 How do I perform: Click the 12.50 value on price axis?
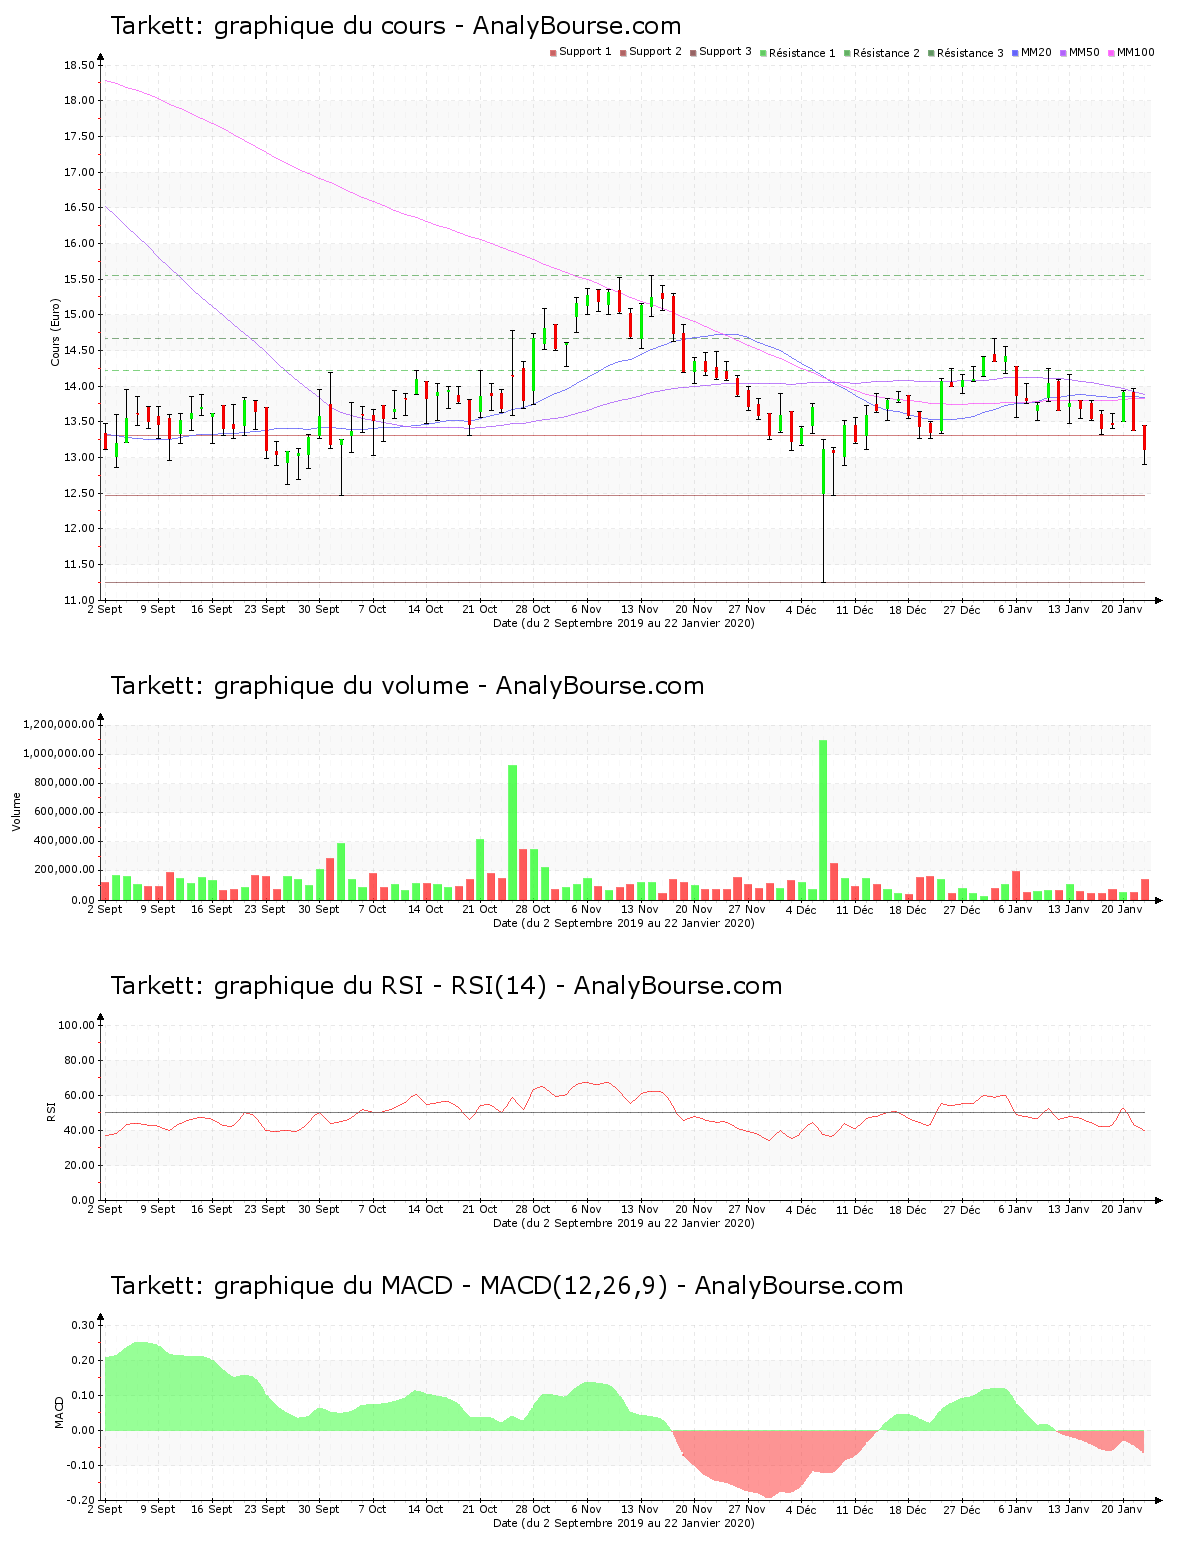coord(79,493)
